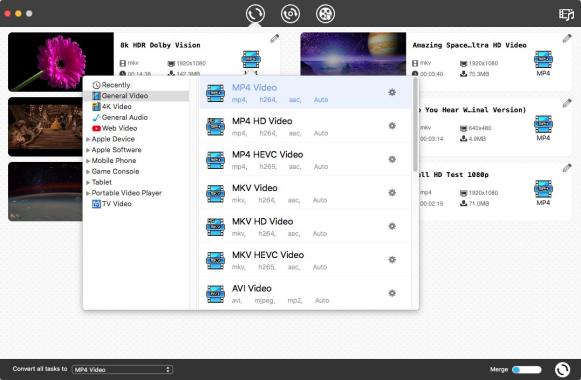Choose the MKV HEVC Video format

click(305, 260)
